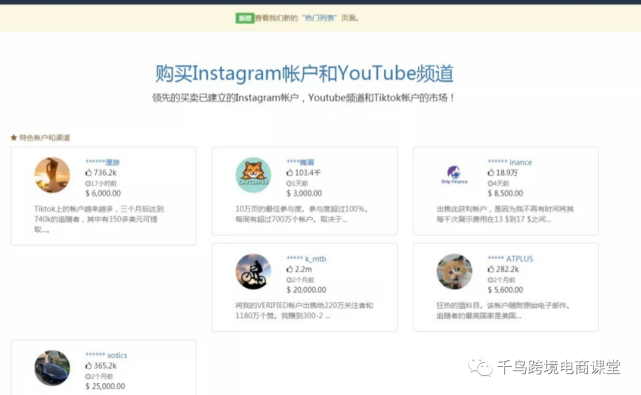This screenshot has width=641, height=395.
Task: Open the sports car avatar of xotics
Action: pos(52,368)
